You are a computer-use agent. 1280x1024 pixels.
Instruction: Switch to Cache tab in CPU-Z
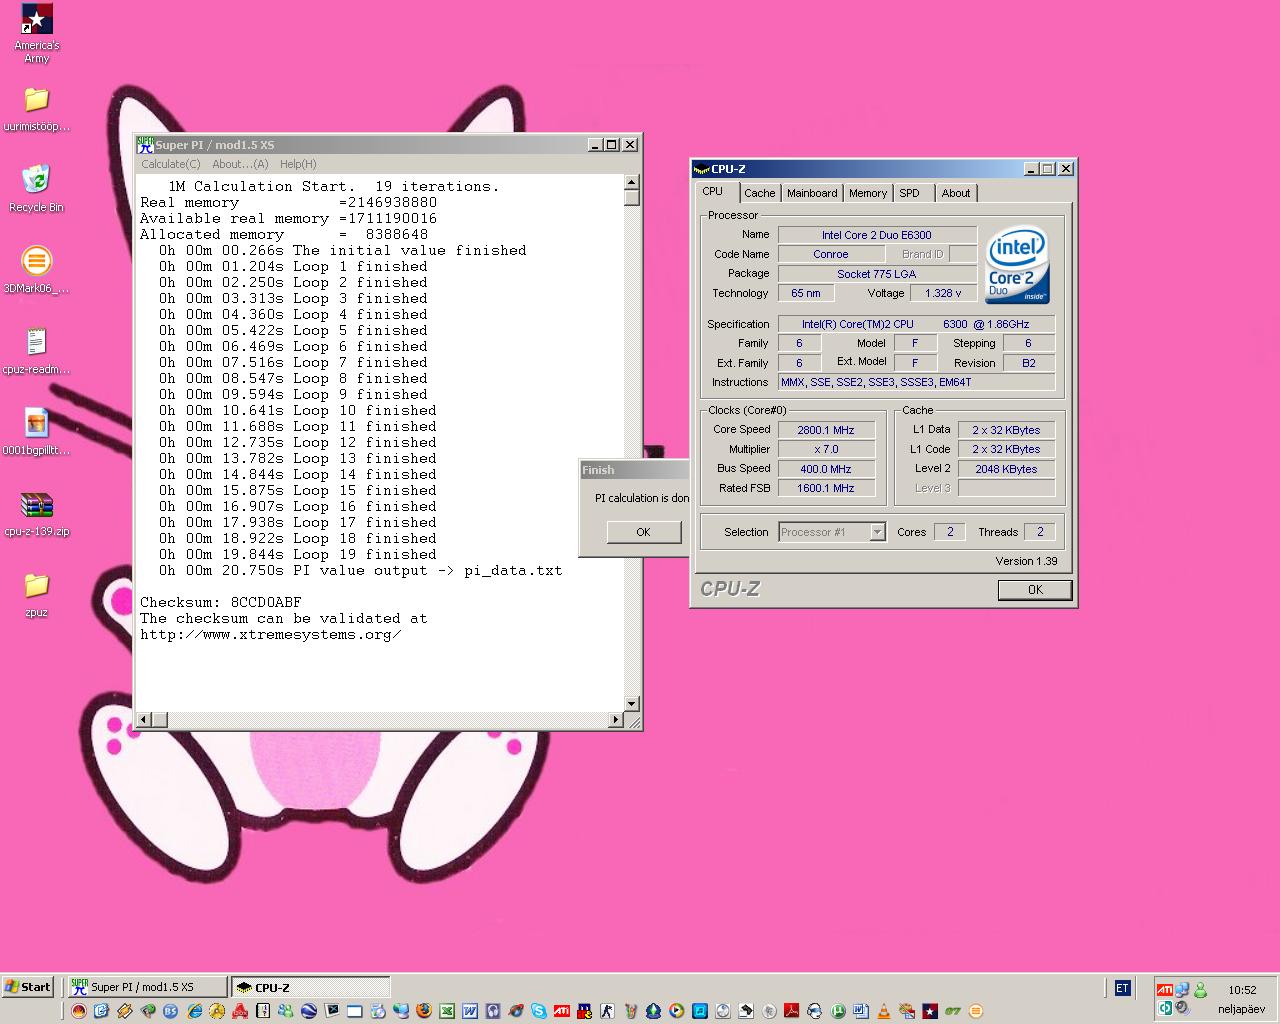(759, 193)
